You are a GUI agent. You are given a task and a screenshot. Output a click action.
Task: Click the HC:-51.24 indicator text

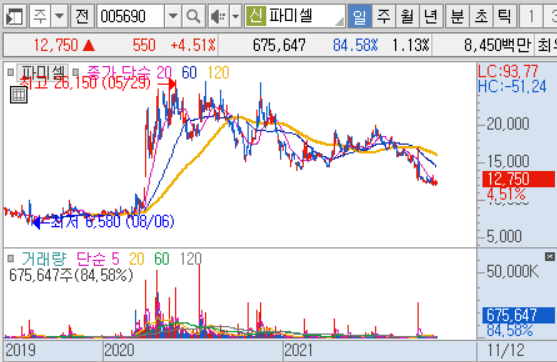pyautogui.click(x=512, y=87)
